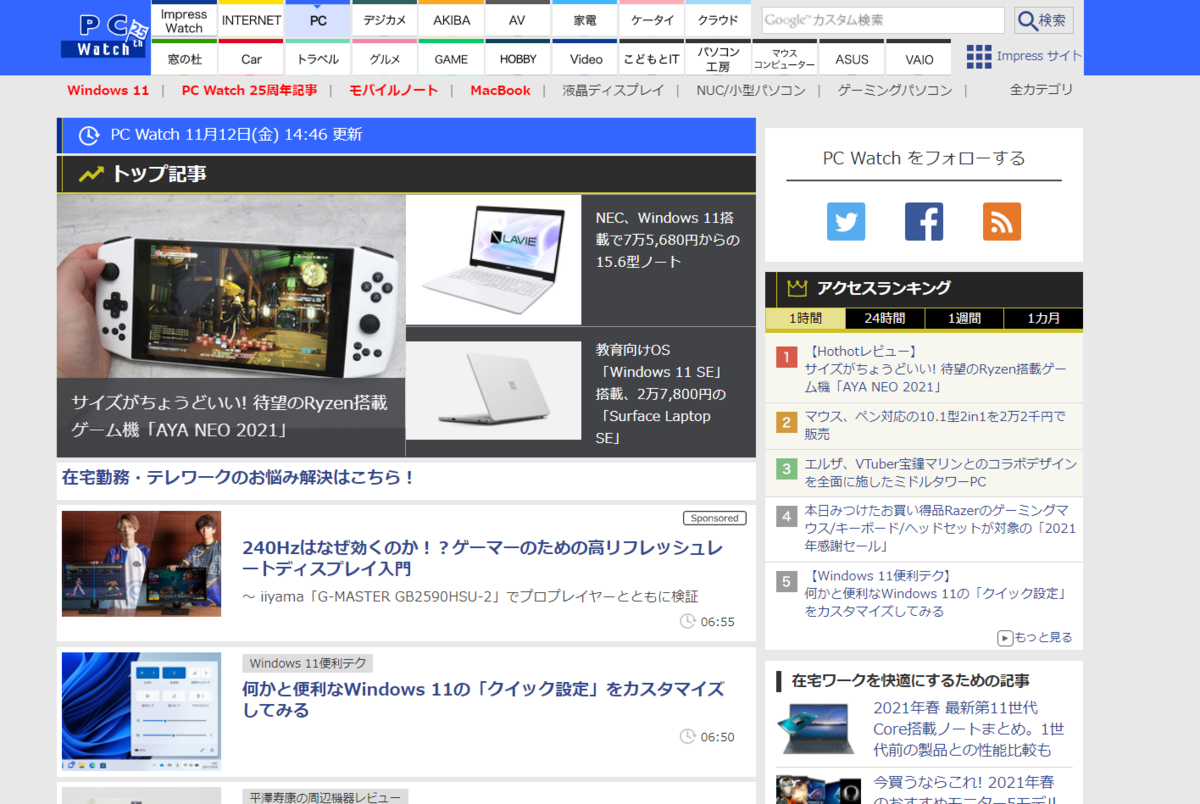This screenshot has height=804, width=1200.
Task: Open ranking 3 エルザ VTuber article
Action: click(x=940, y=473)
